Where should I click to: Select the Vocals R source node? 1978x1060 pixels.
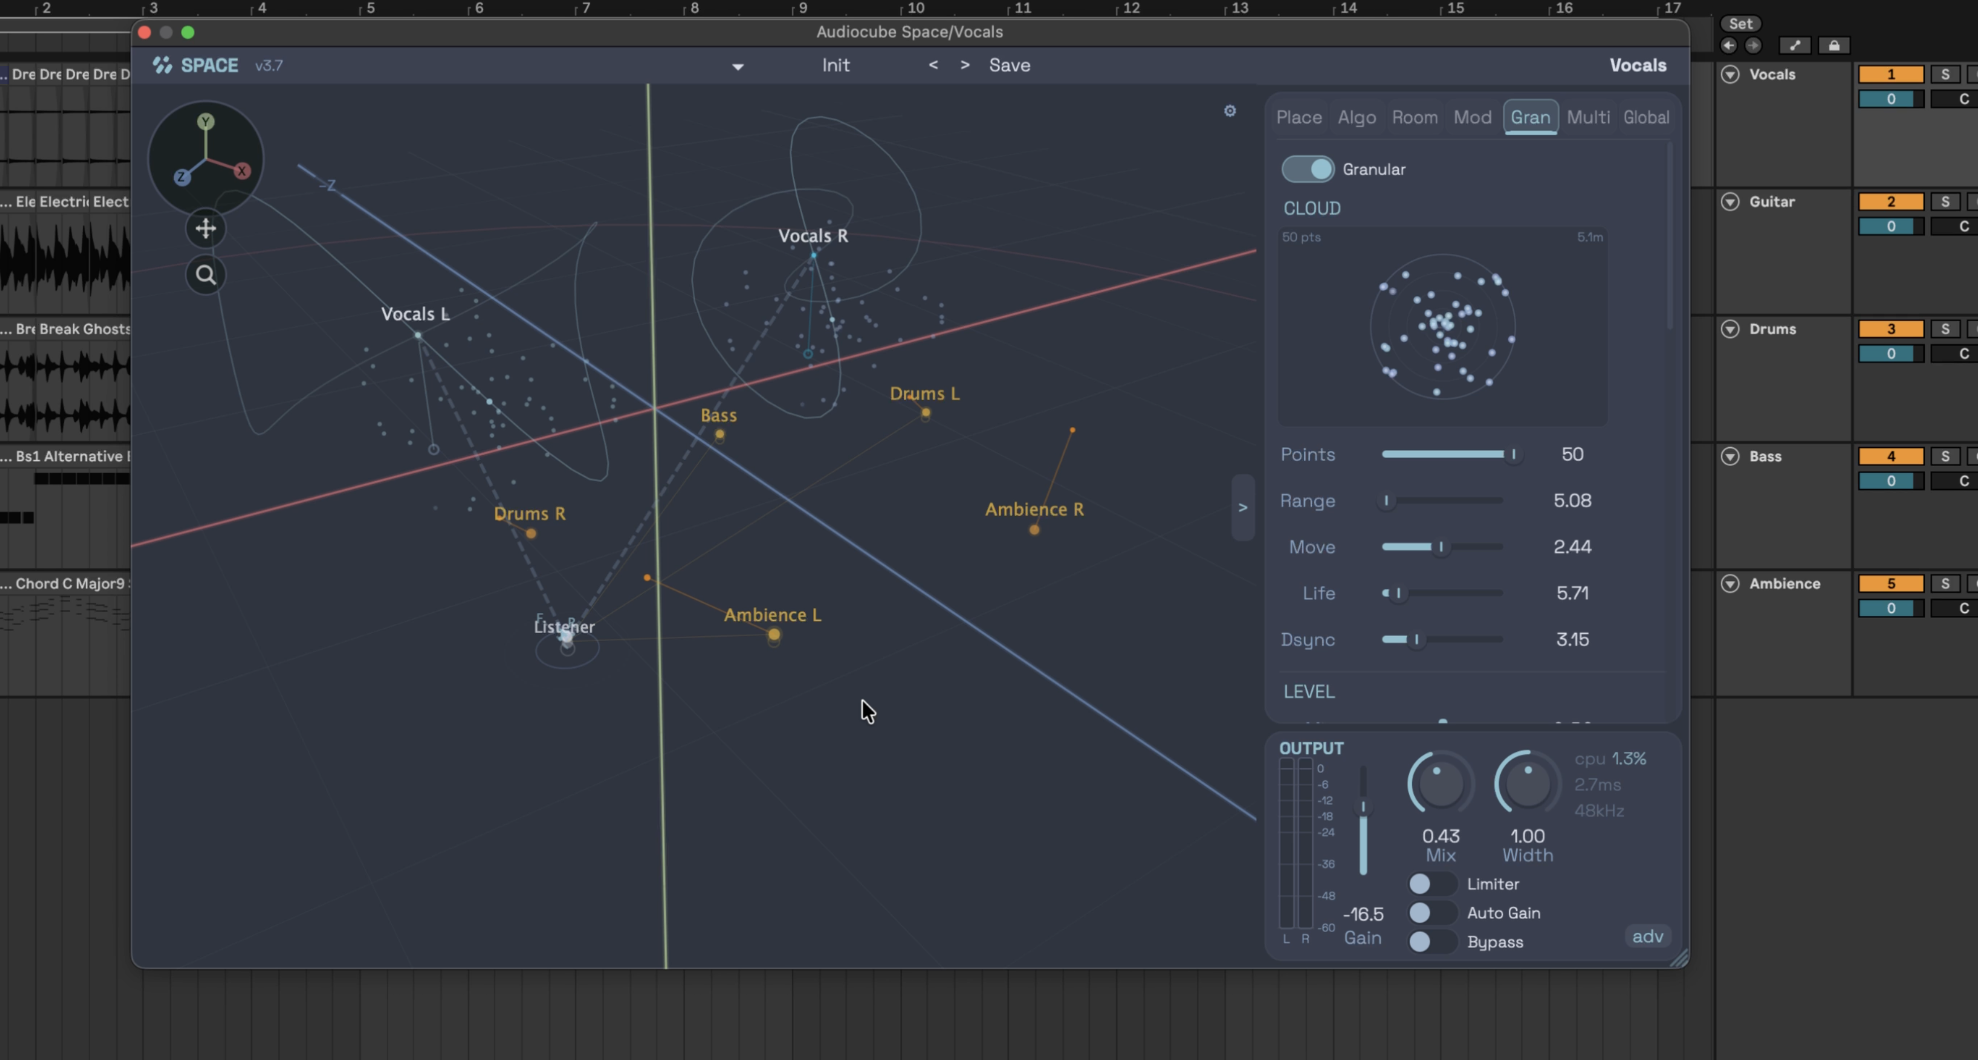coord(813,255)
